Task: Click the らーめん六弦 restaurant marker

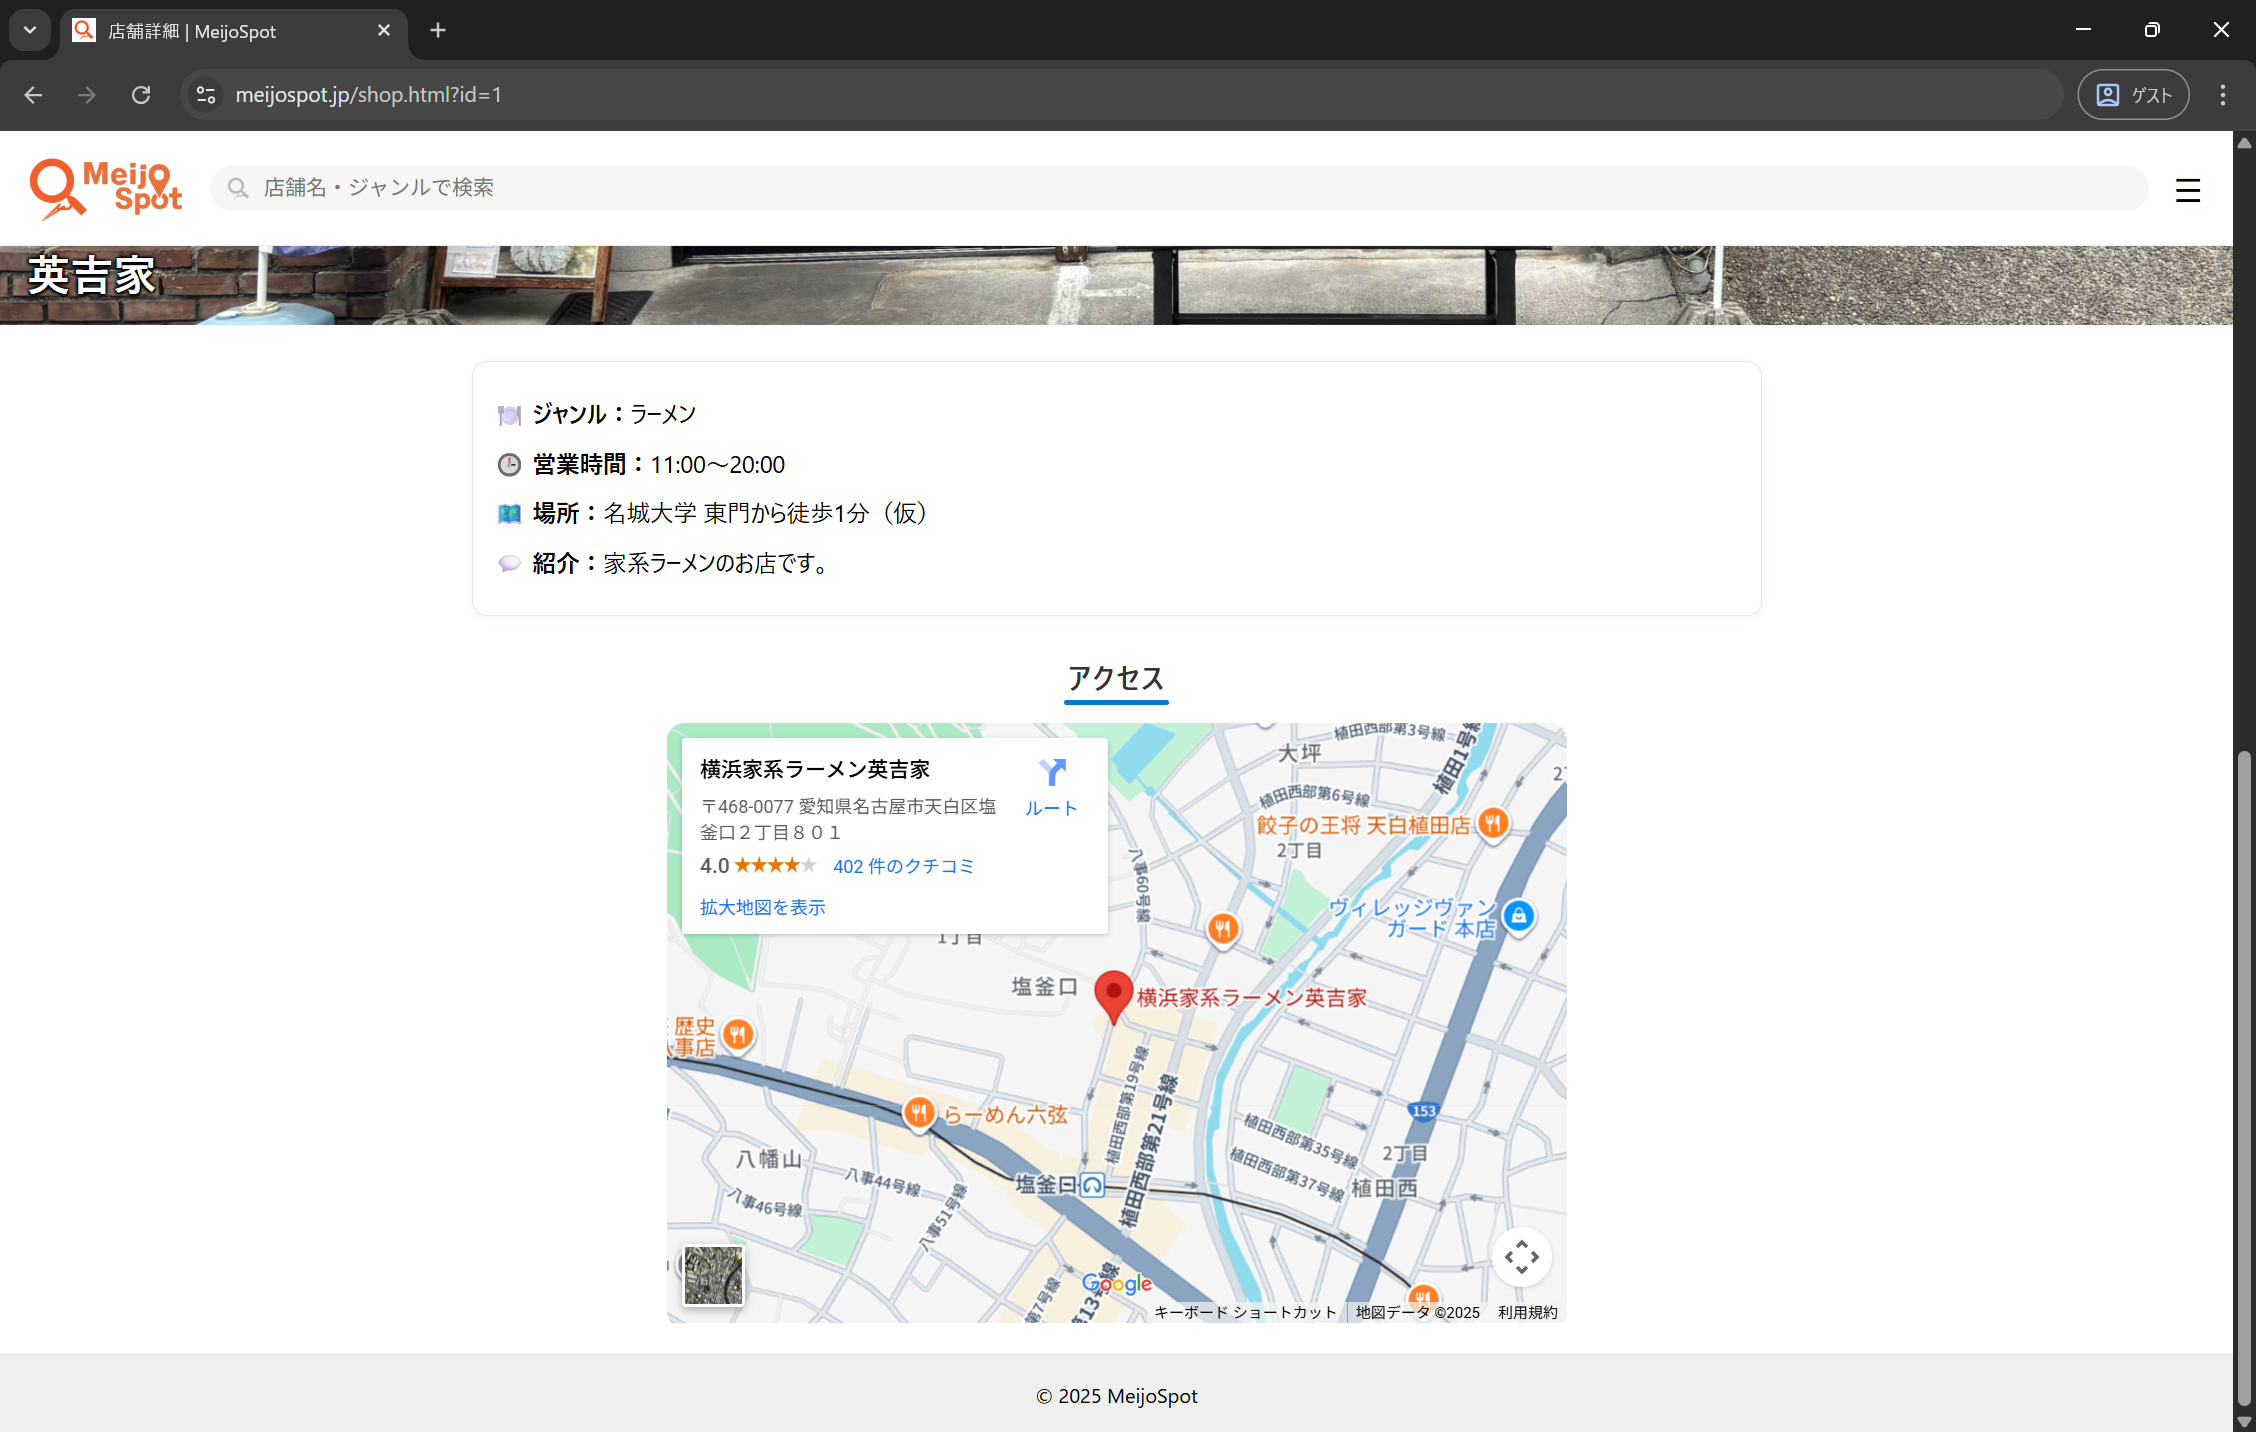Action: click(x=919, y=1112)
